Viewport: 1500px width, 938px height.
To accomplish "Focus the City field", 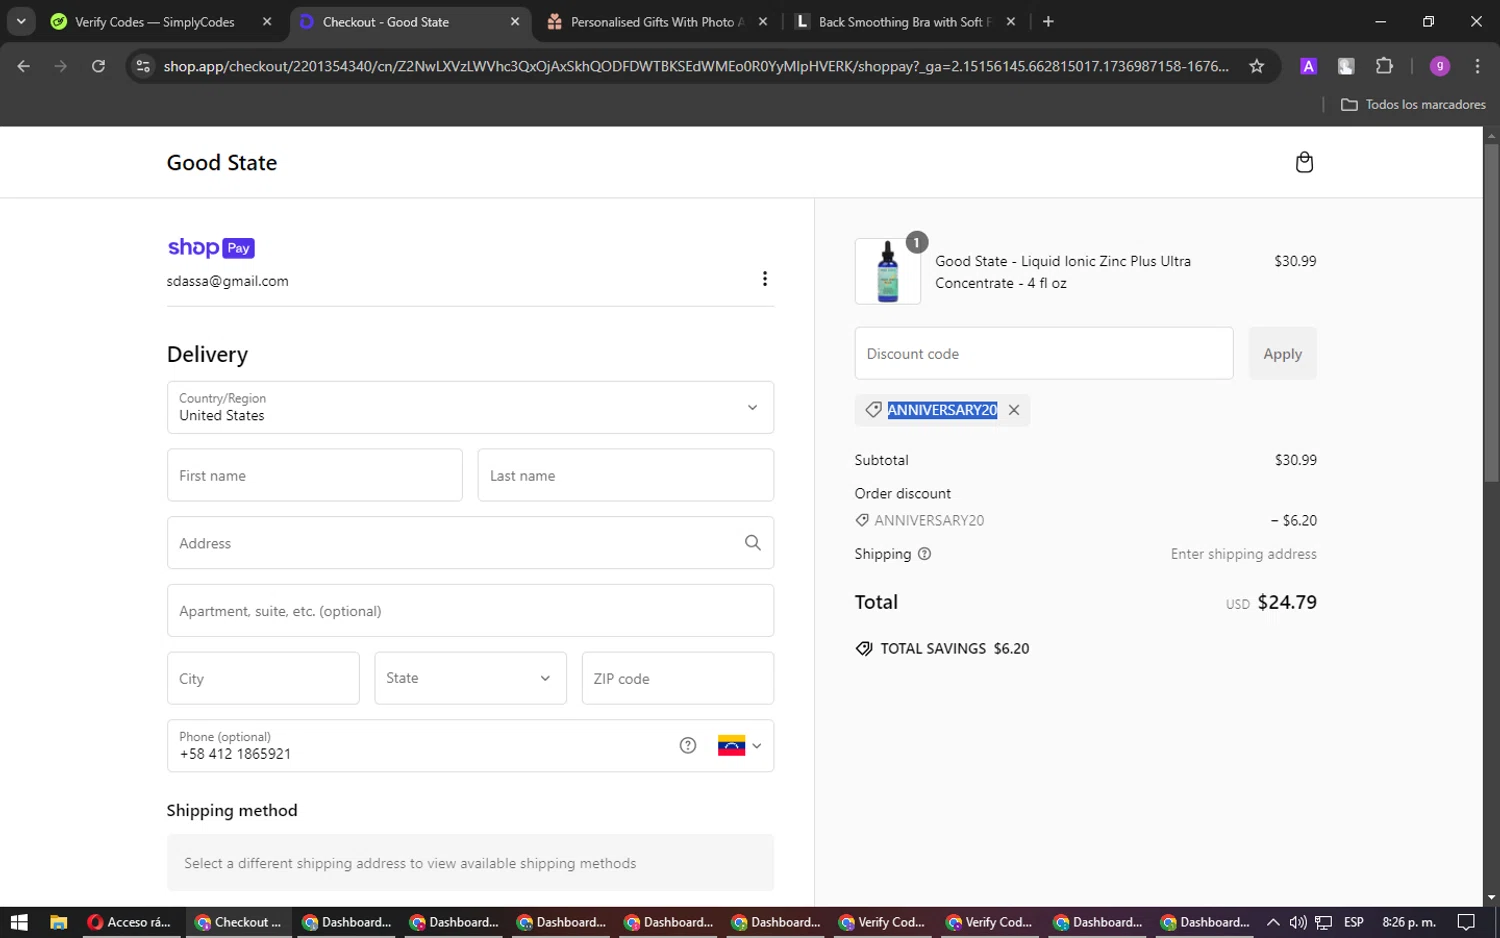I will pyautogui.click(x=263, y=678).
